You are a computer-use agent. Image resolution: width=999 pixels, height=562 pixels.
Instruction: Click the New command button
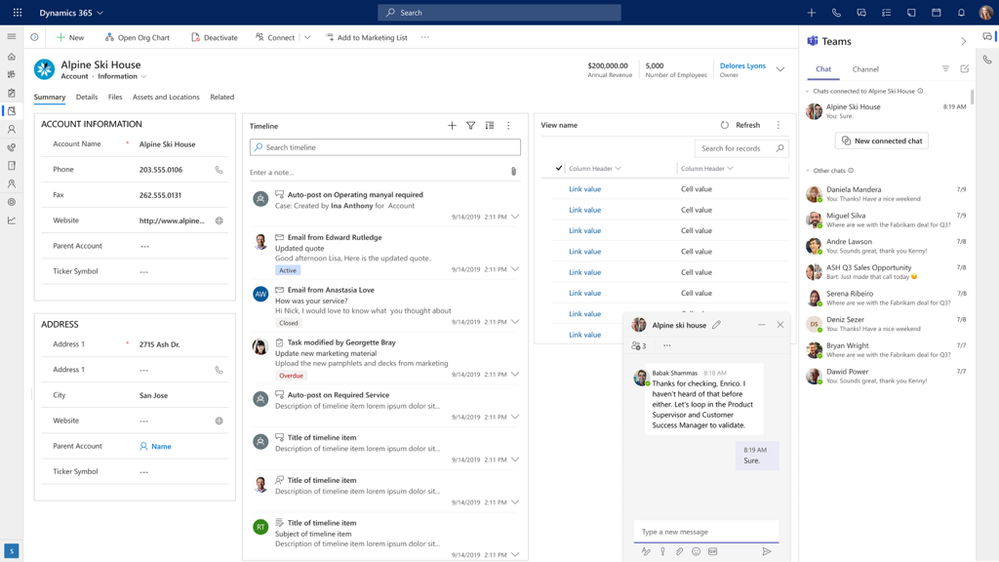[x=70, y=37]
